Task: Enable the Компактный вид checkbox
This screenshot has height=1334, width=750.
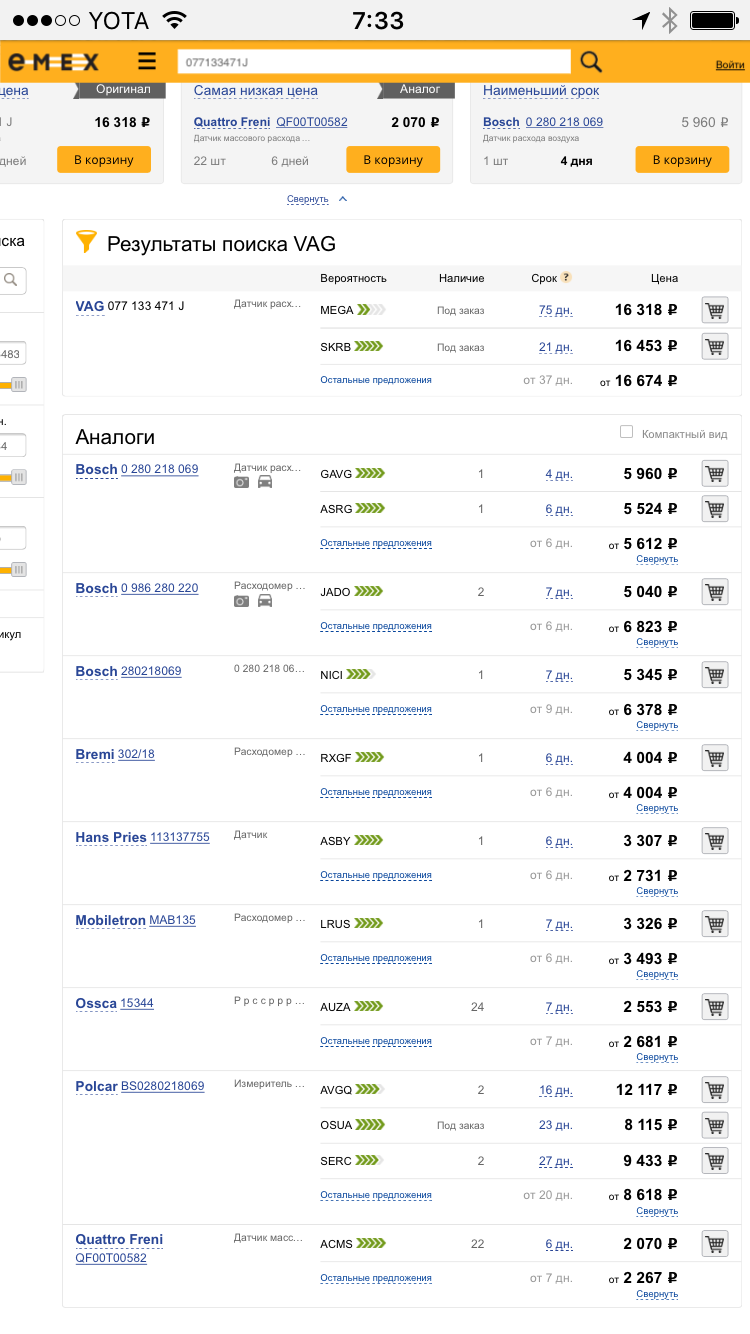Action: click(626, 432)
